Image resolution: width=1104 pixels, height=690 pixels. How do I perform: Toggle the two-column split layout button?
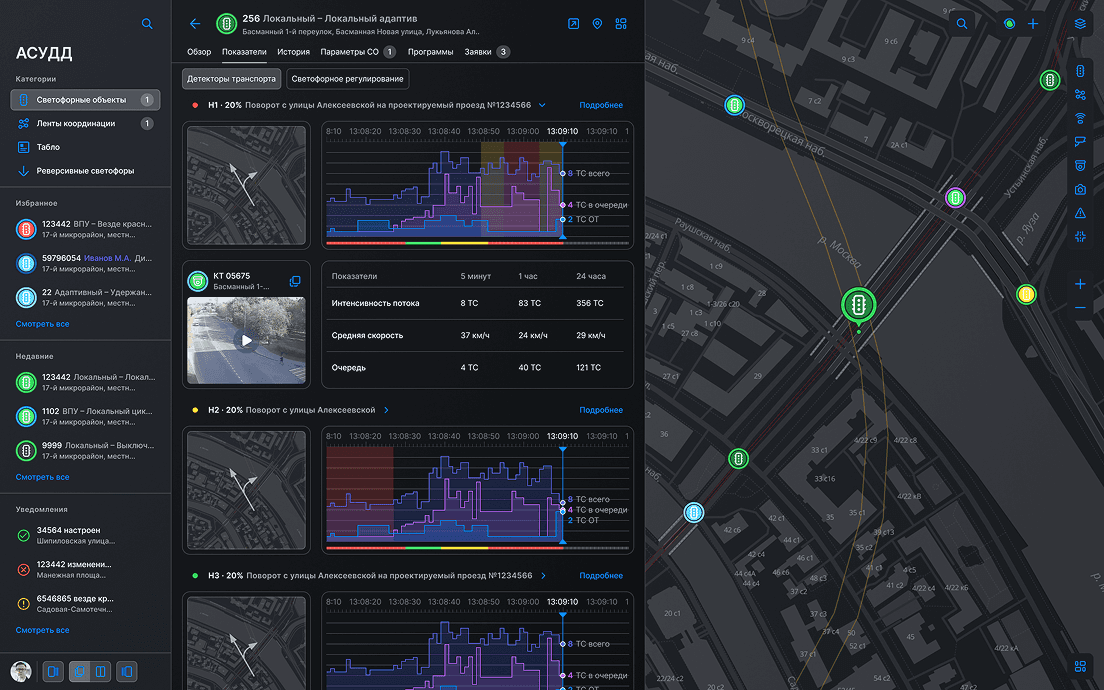(x=101, y=672)
